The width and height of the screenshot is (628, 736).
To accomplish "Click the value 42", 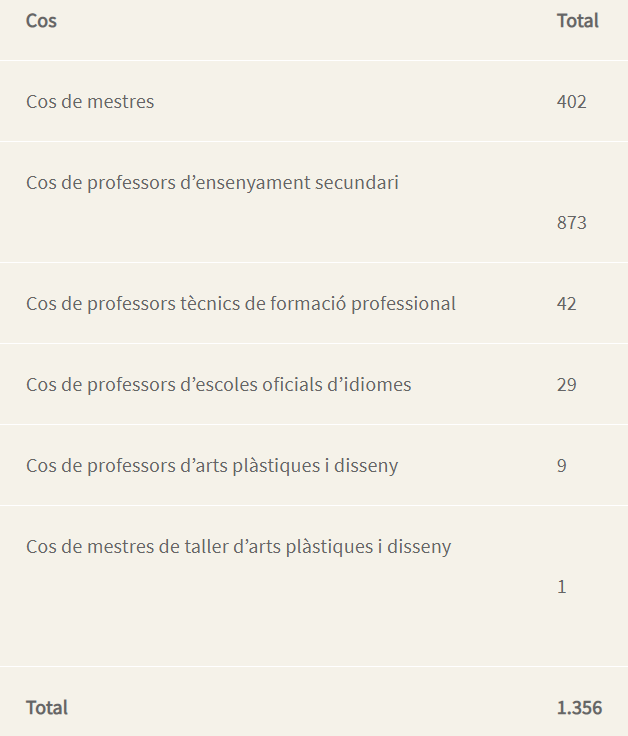I will pos(567,304).
